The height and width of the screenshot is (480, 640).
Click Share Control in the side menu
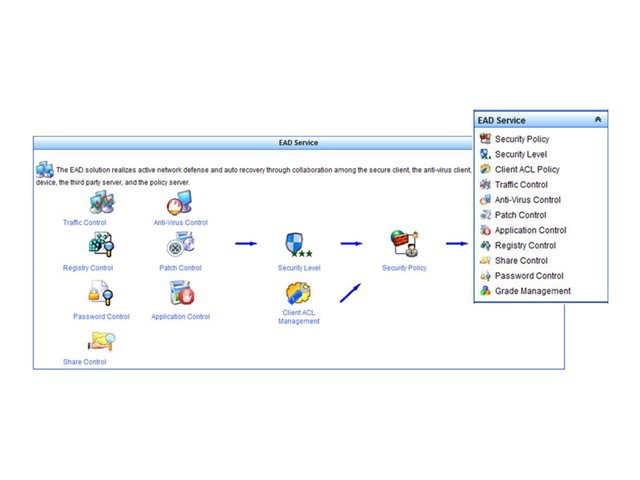point(519,261)
